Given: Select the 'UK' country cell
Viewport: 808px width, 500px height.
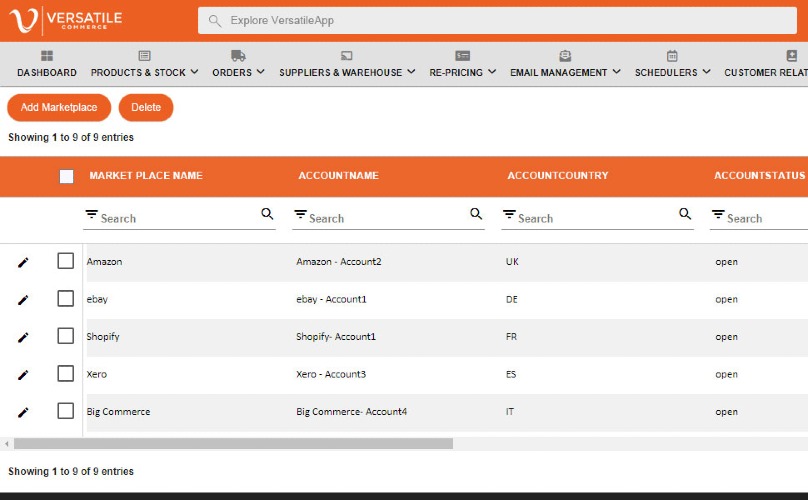Looking at the screenshot, I should [x=512, y=262].
